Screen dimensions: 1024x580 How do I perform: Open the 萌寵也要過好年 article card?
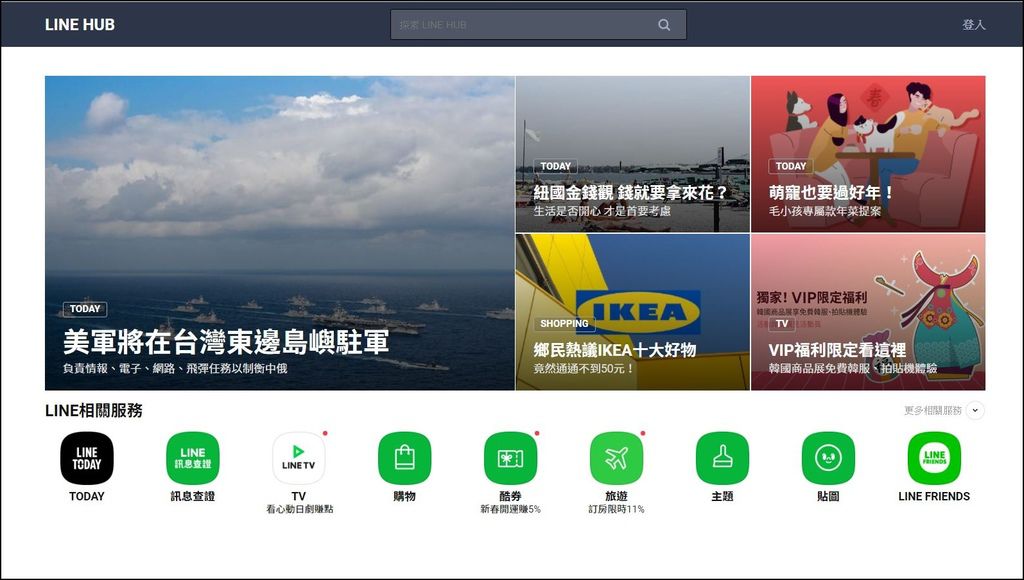(x=868, y=154)
